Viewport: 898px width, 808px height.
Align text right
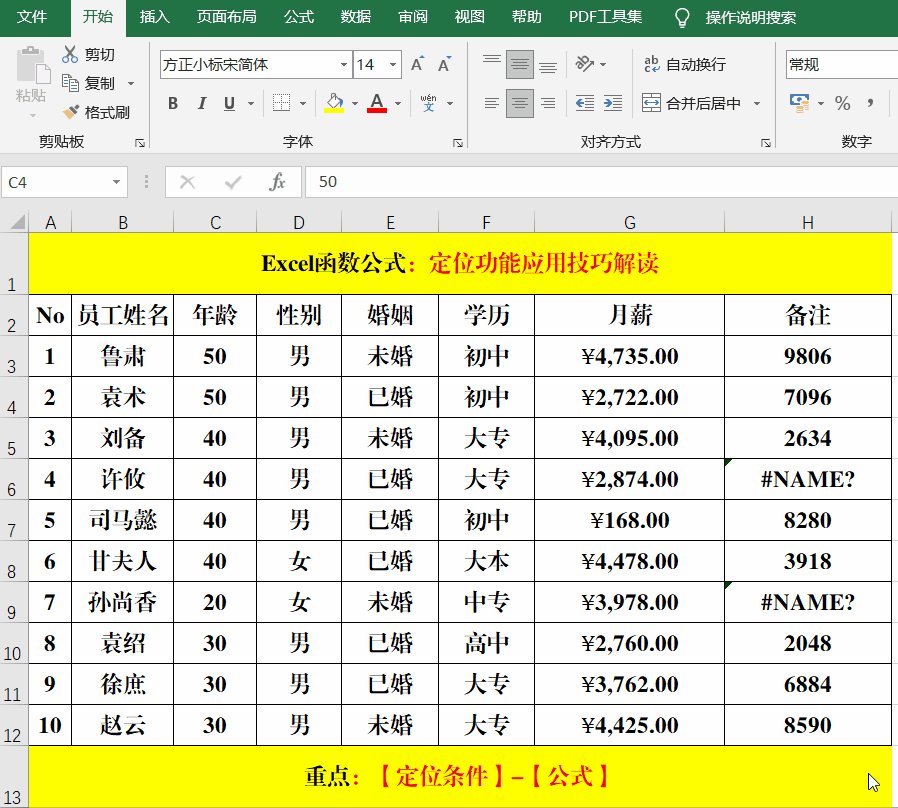[x=548, y=103]
